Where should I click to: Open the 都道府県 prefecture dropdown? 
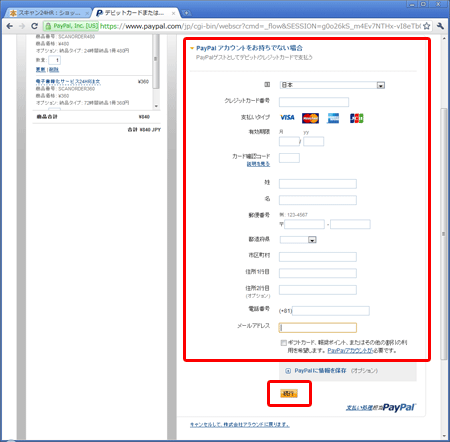(298, 240)
